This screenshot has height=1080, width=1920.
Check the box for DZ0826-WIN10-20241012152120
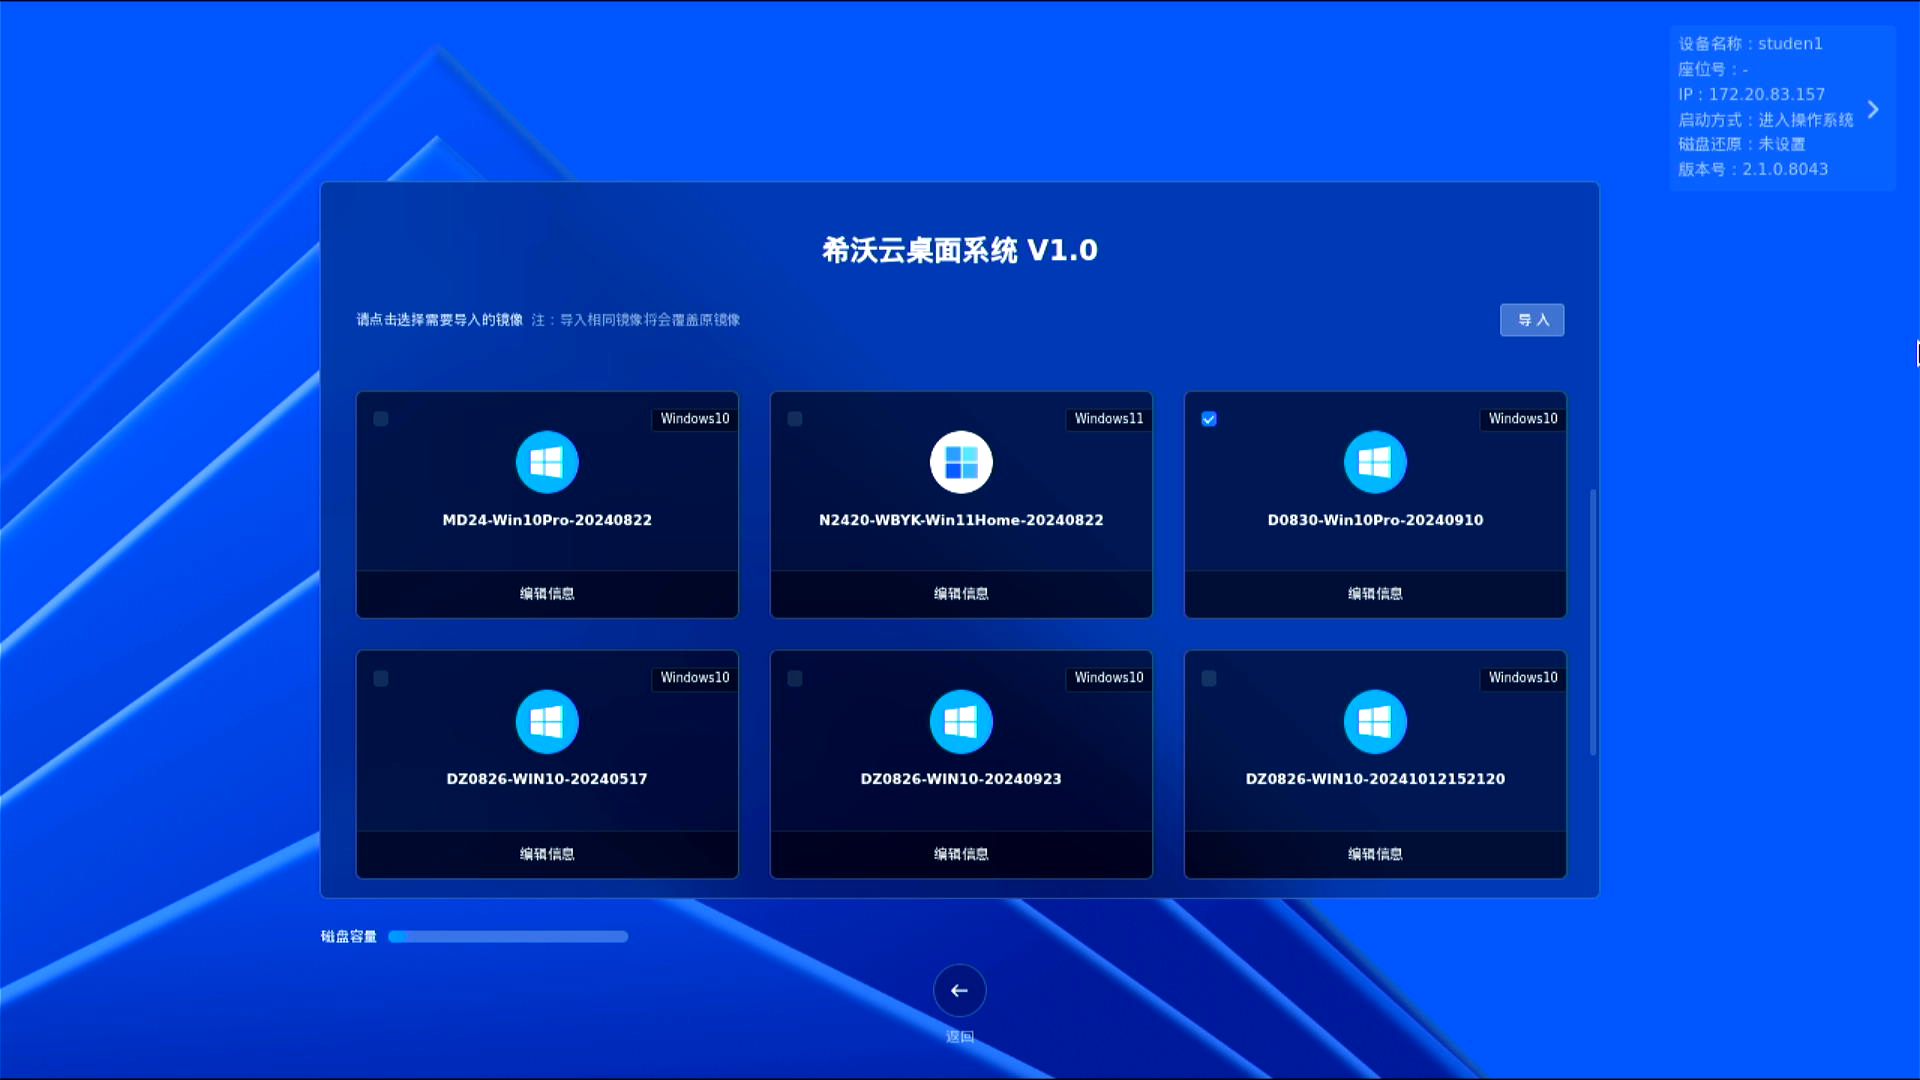pos(1209,678)
